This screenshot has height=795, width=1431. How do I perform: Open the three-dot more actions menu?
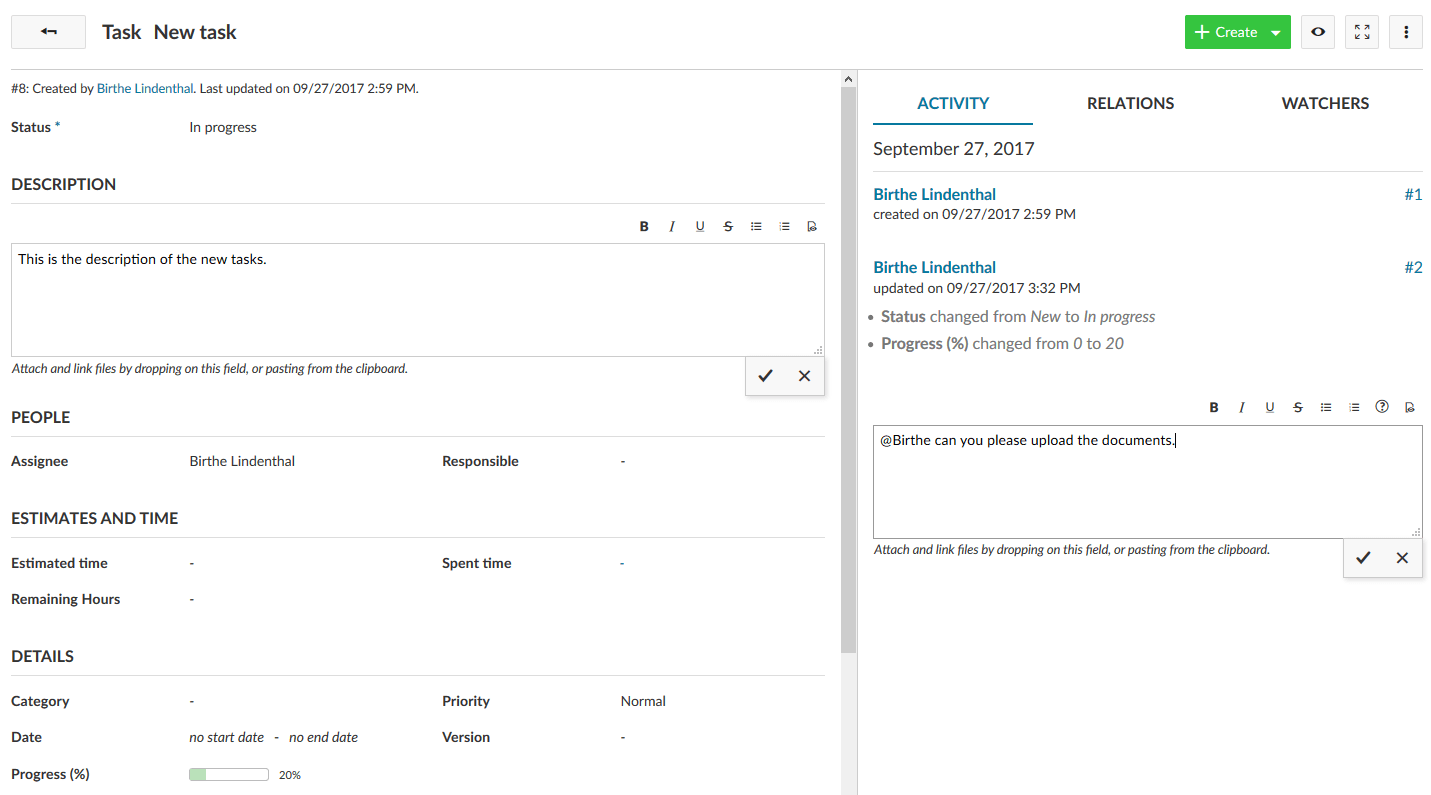coord(1406,32)
